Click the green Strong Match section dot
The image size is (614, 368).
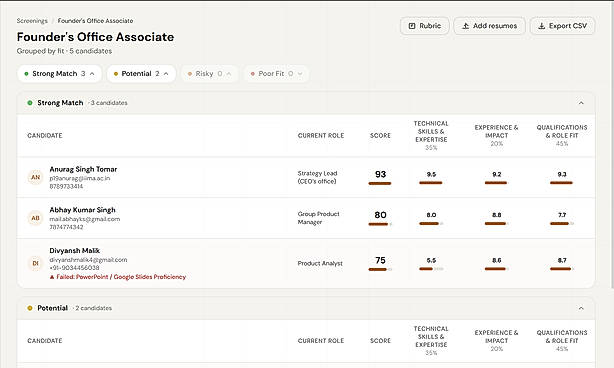pyautogui.click(x=30, y=103)
